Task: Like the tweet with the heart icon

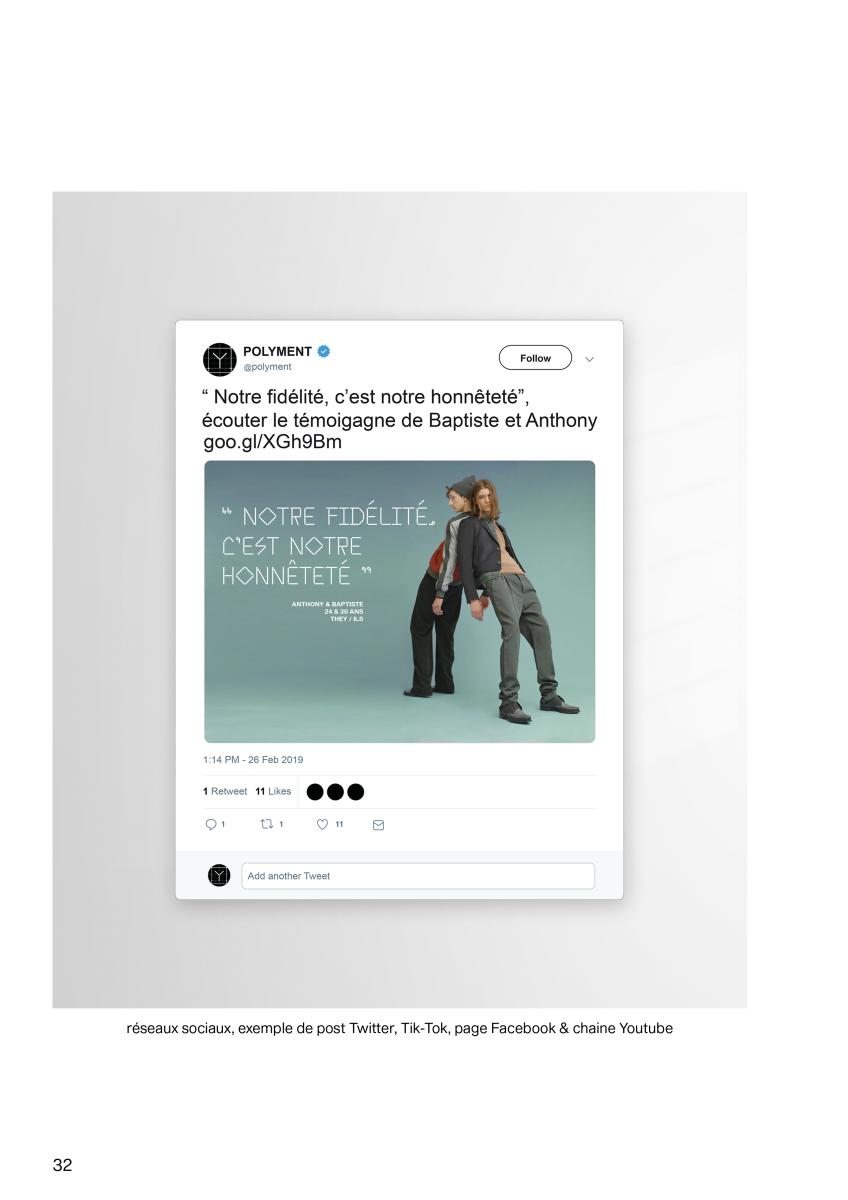Action: (x=322, y=825)
